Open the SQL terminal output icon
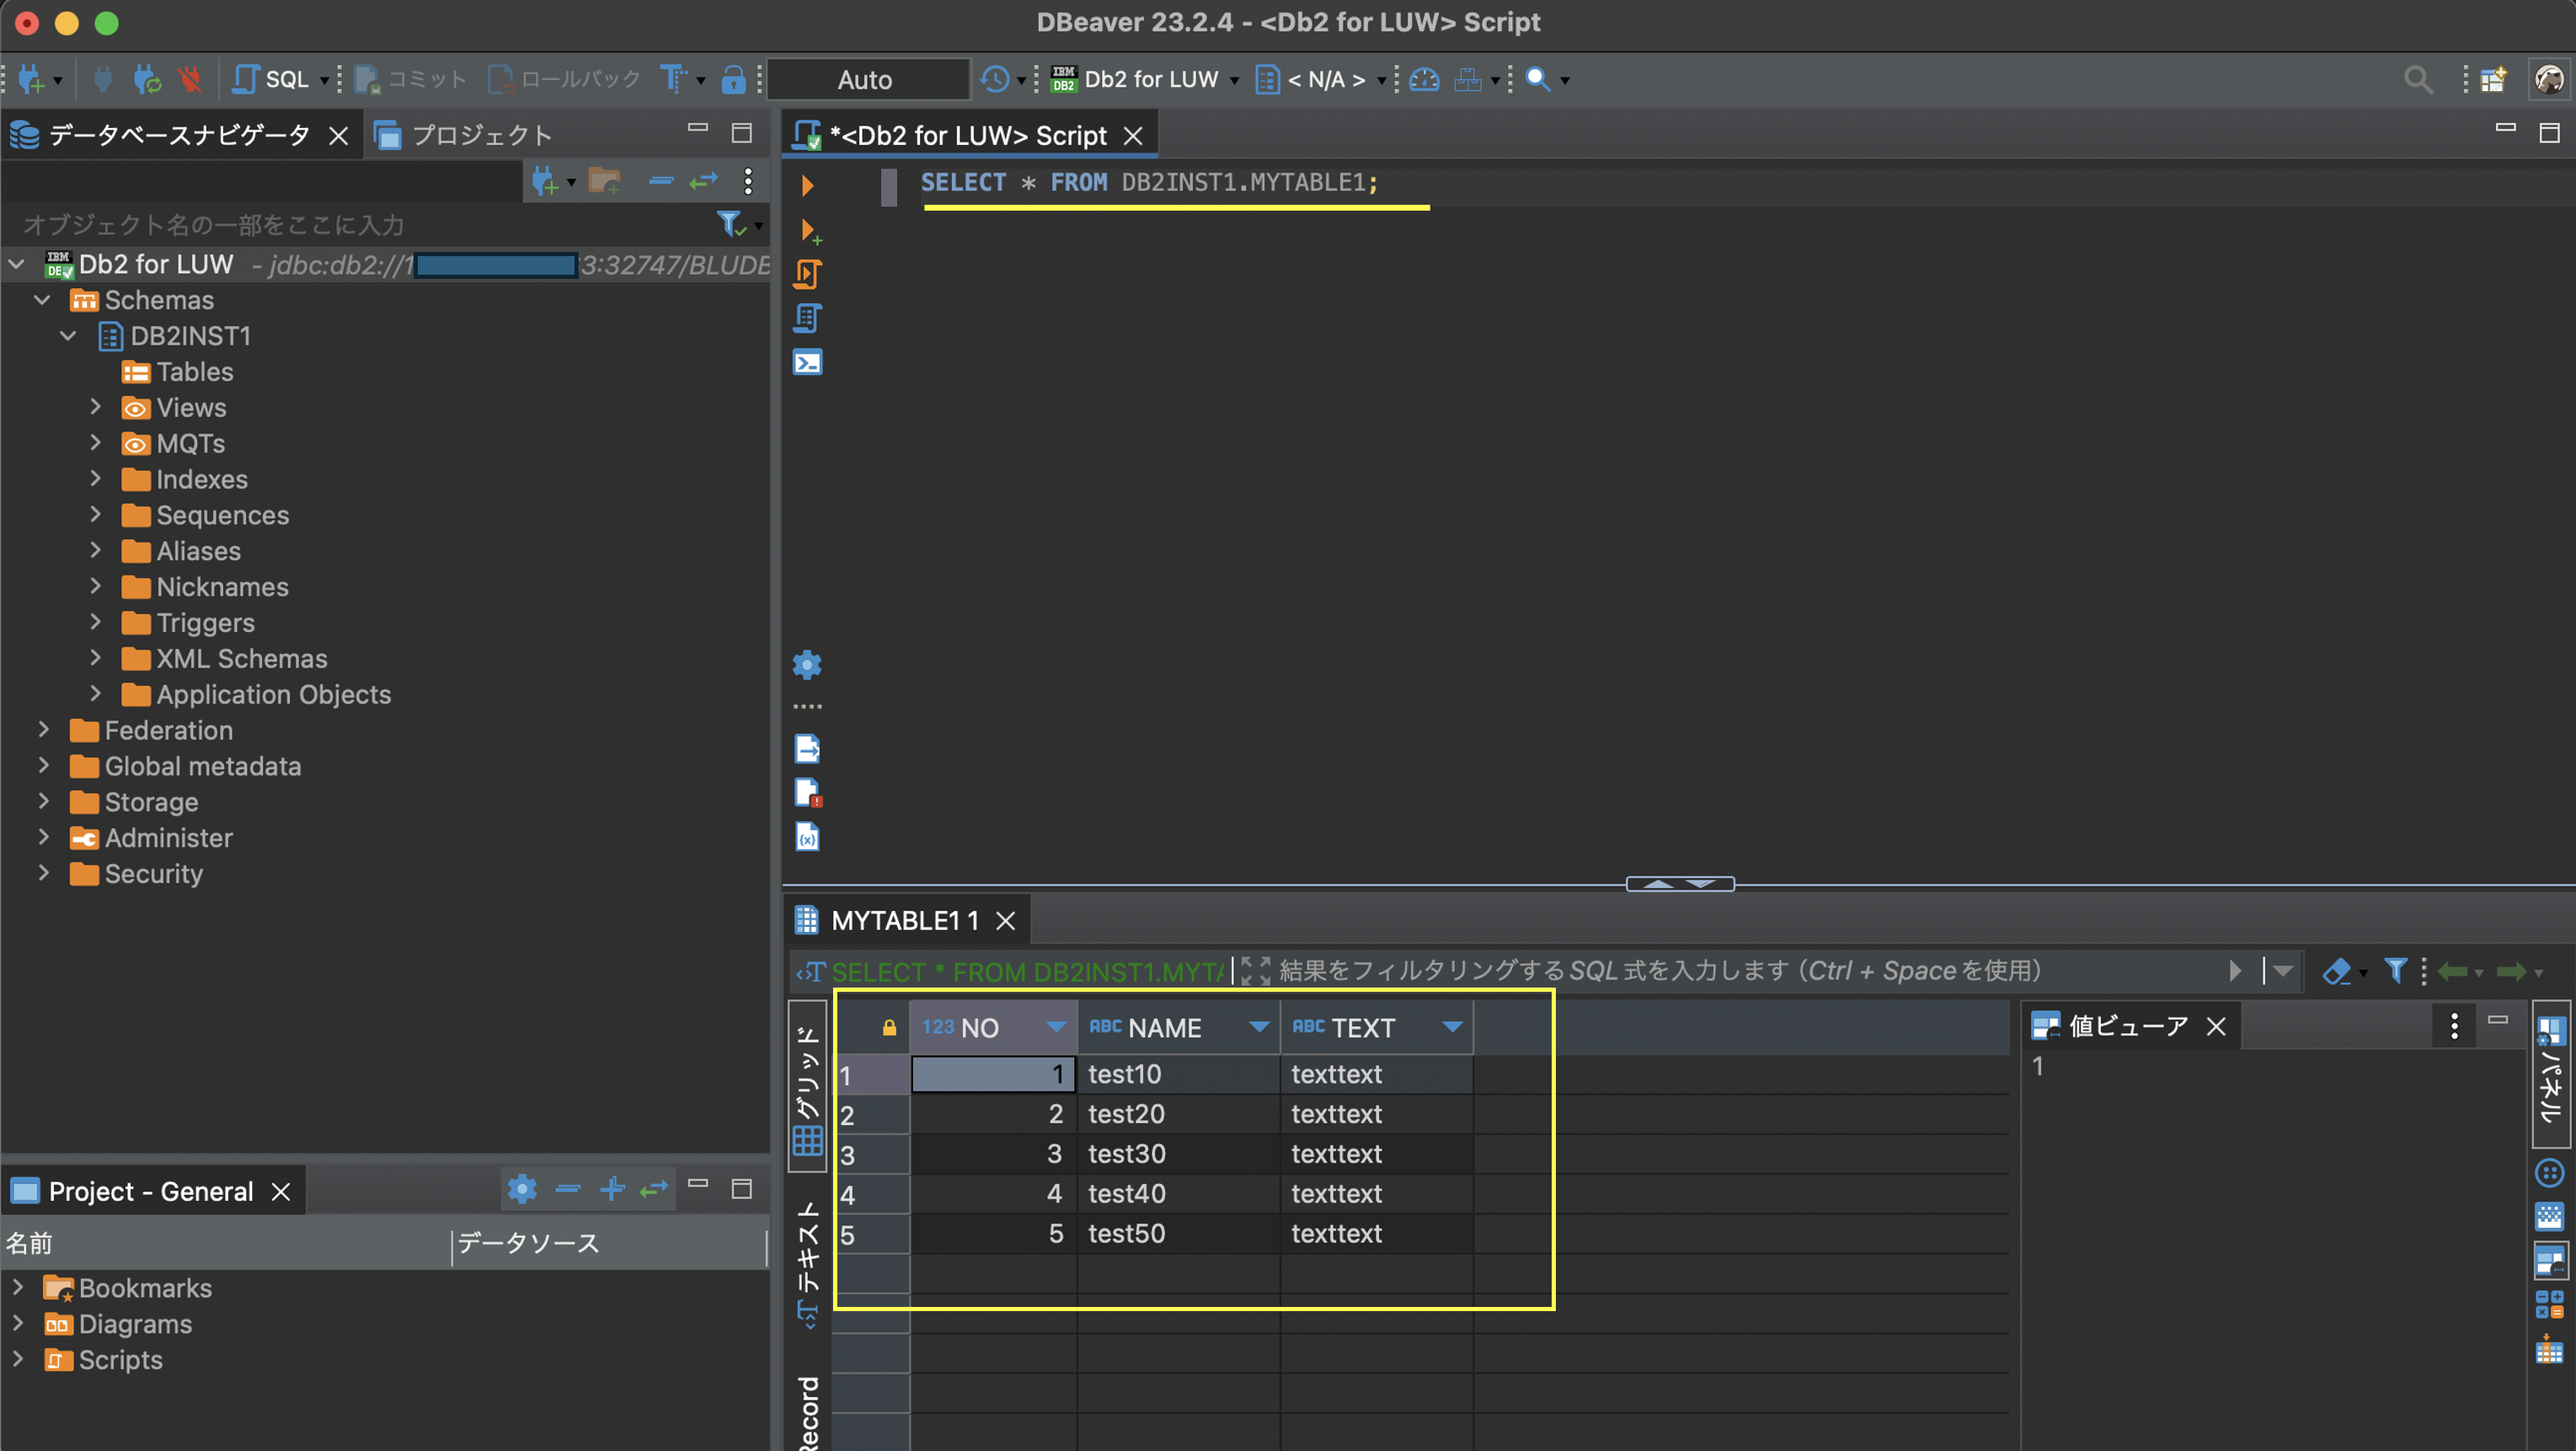 pos(807,362)
